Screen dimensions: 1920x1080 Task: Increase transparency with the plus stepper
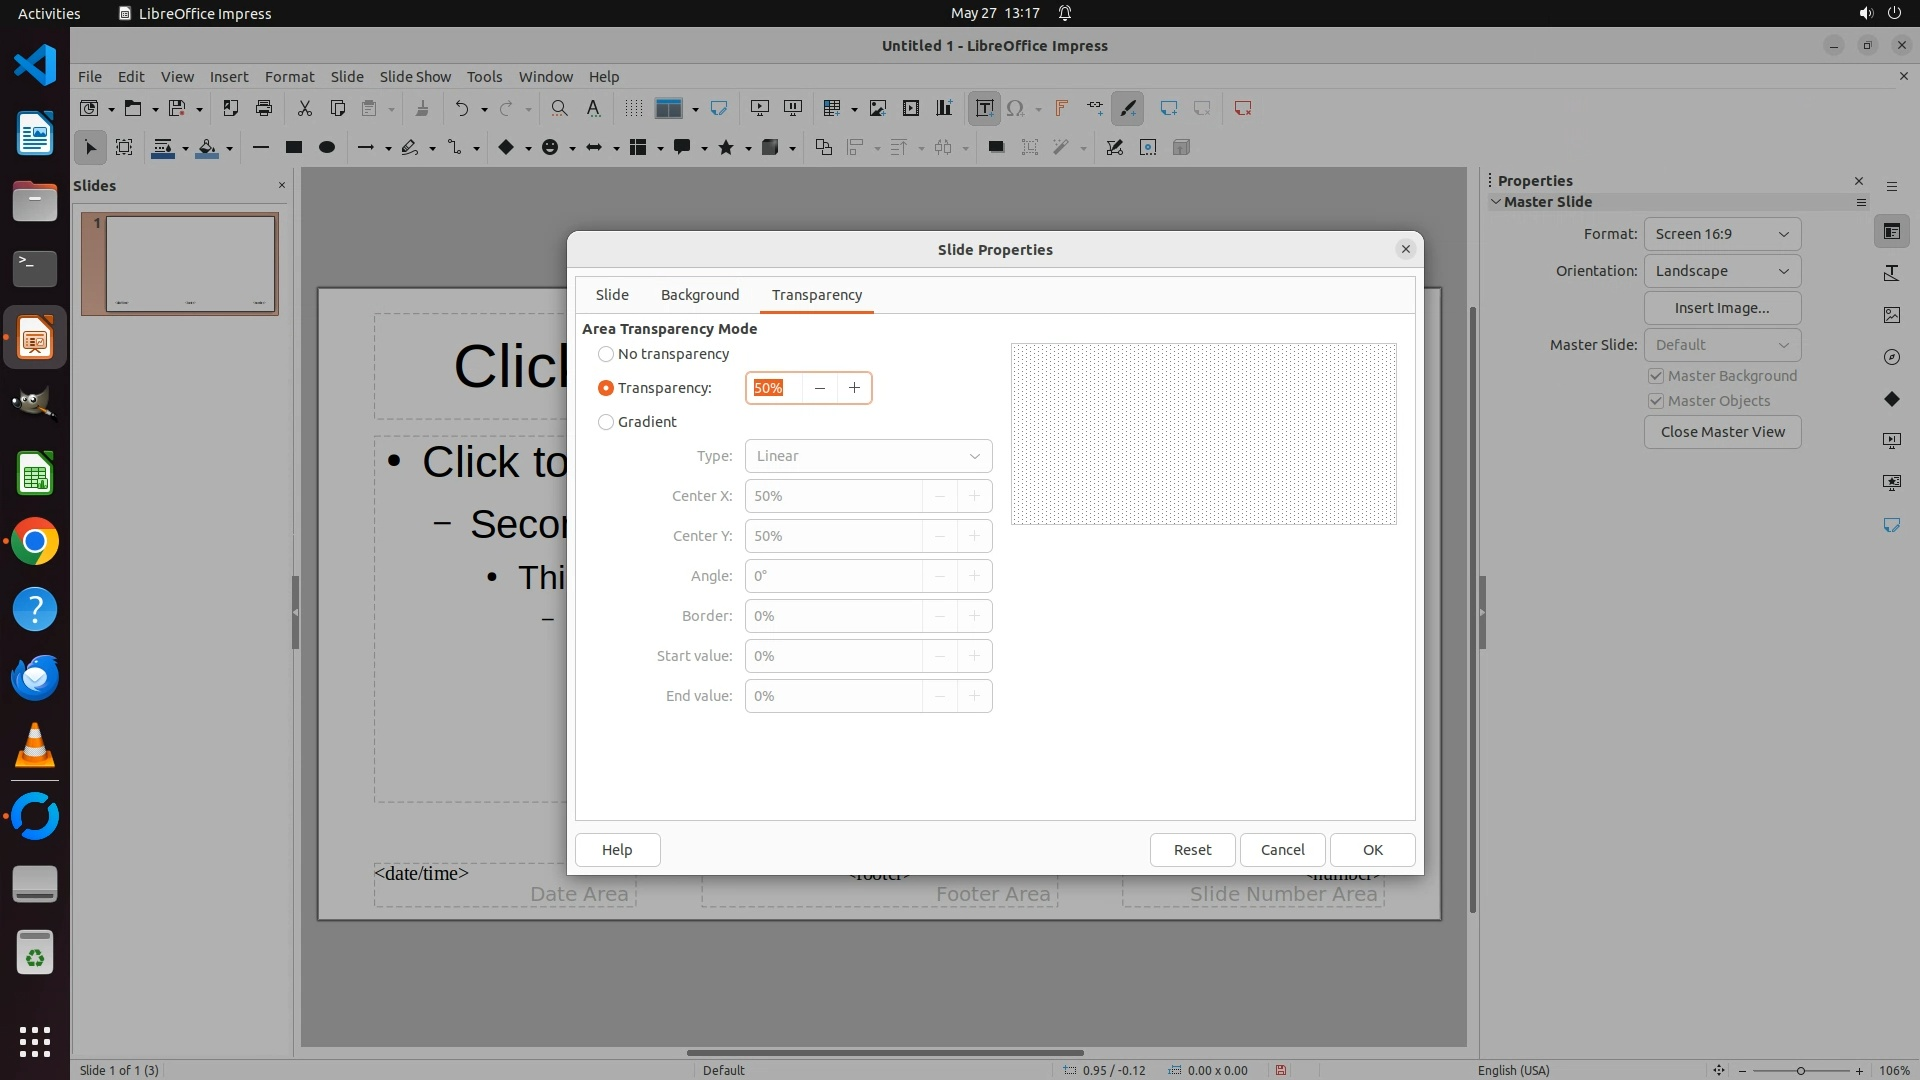click(854, 388)
